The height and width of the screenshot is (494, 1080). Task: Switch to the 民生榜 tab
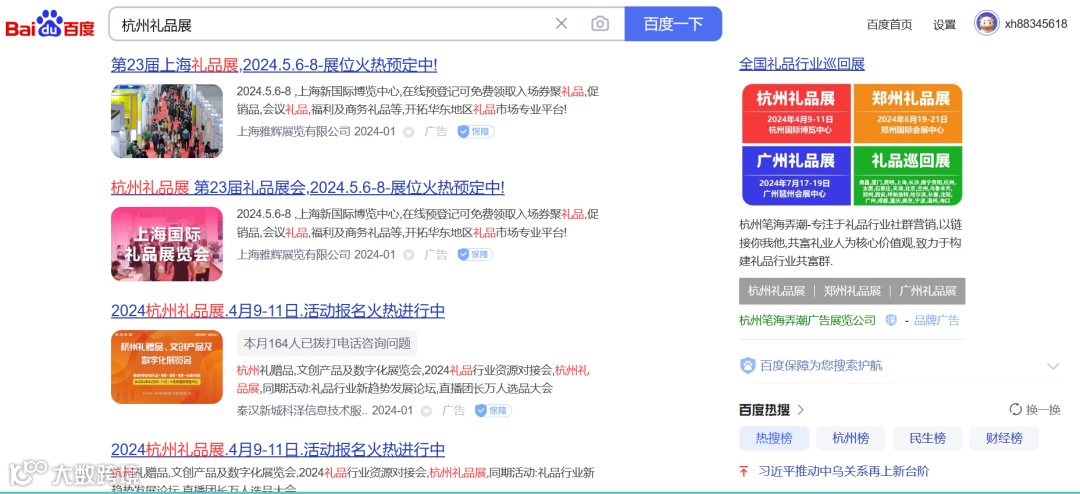(927, 438)
